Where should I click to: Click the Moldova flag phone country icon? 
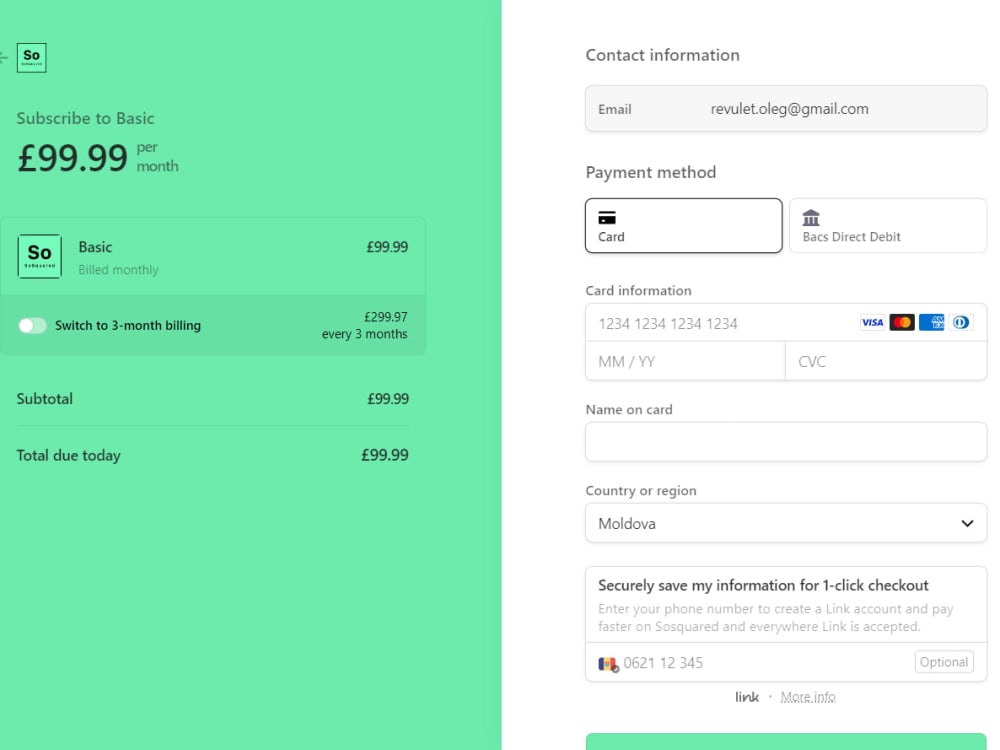point(608,664)
